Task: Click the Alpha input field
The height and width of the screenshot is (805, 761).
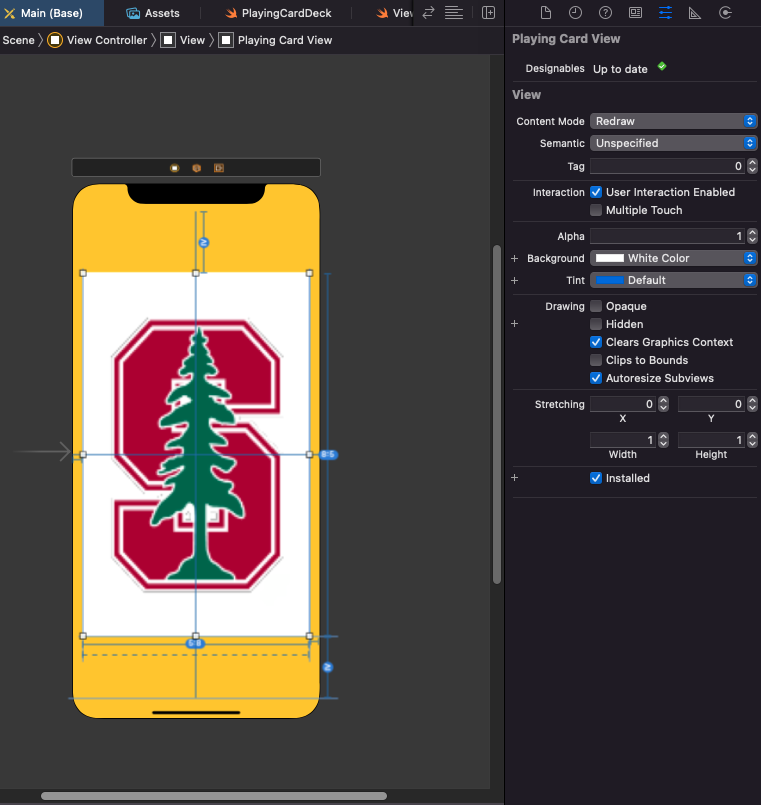Action: [668, 236]
